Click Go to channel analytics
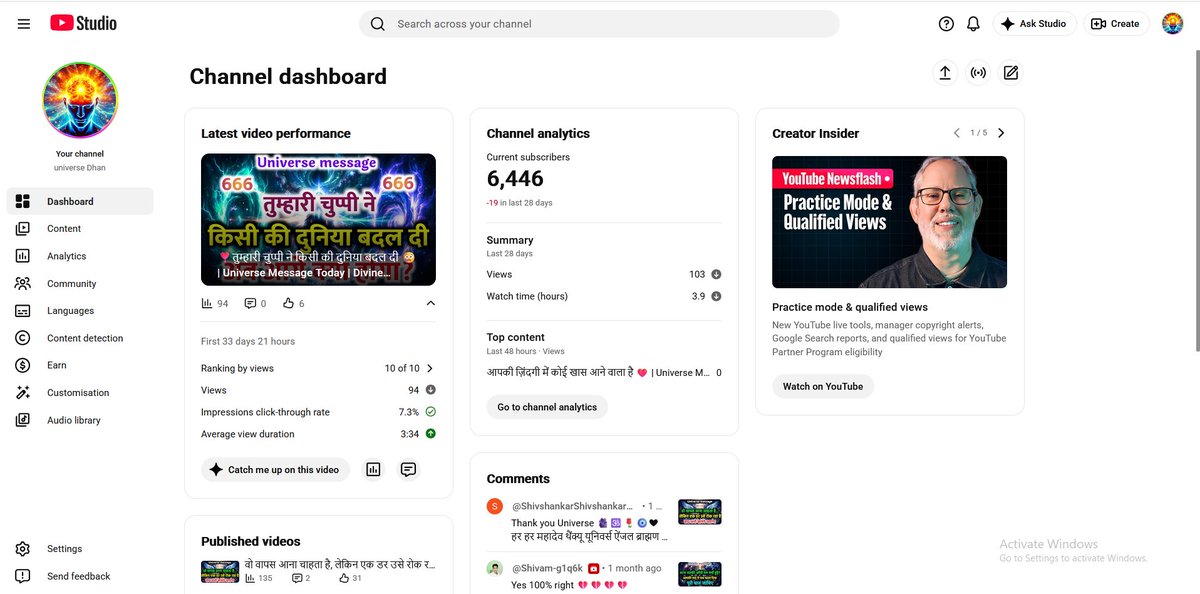 click(x=547, y=407)
